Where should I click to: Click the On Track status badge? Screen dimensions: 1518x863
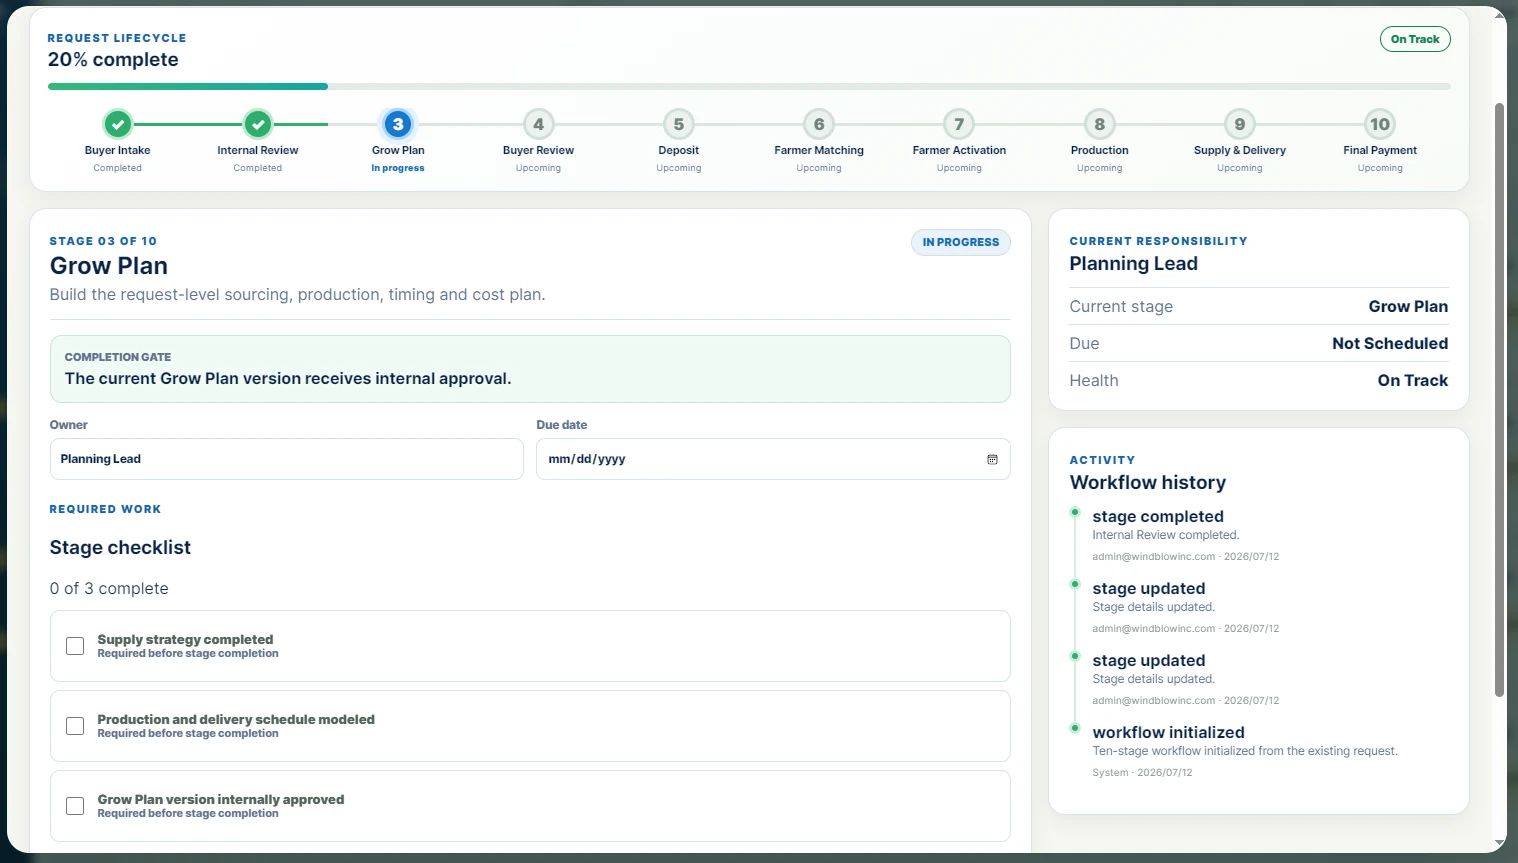coord(1415,39)
